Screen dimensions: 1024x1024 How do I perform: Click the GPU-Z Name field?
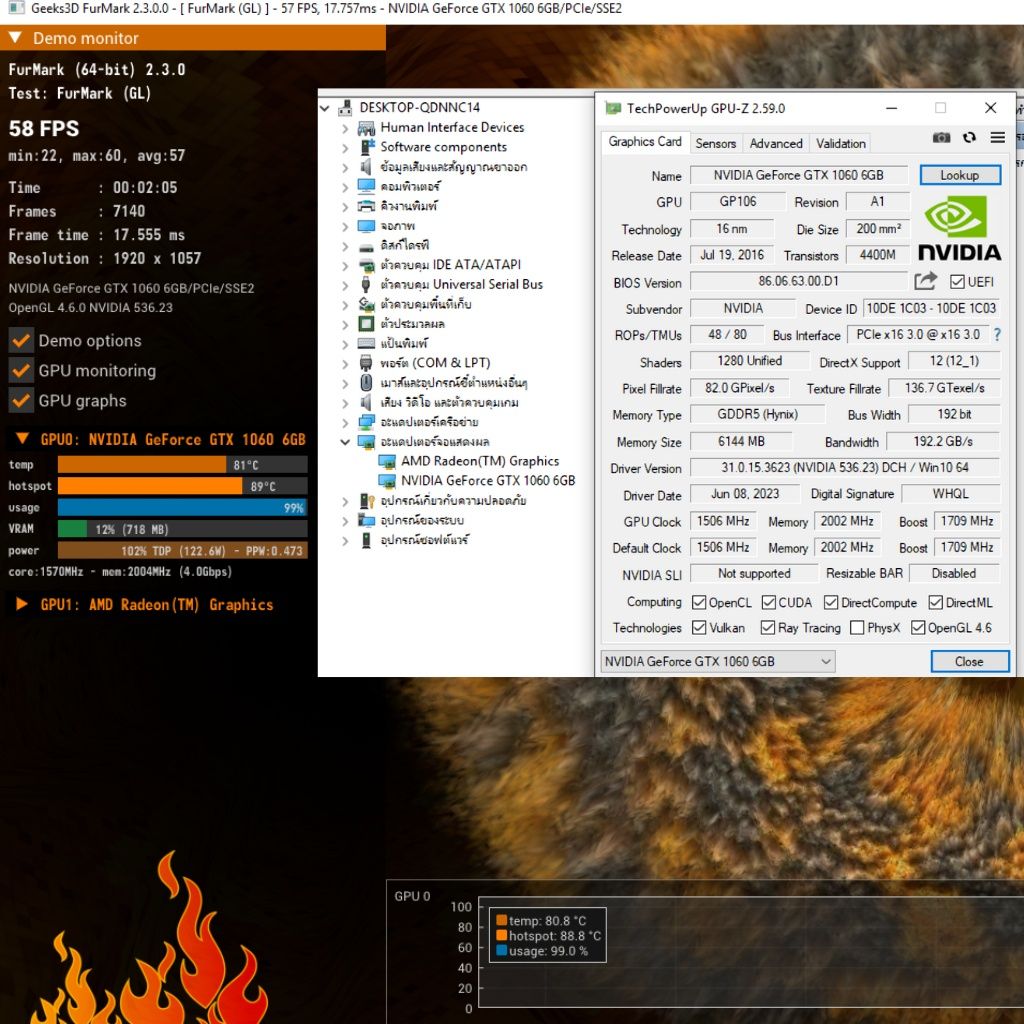point(799,175)
